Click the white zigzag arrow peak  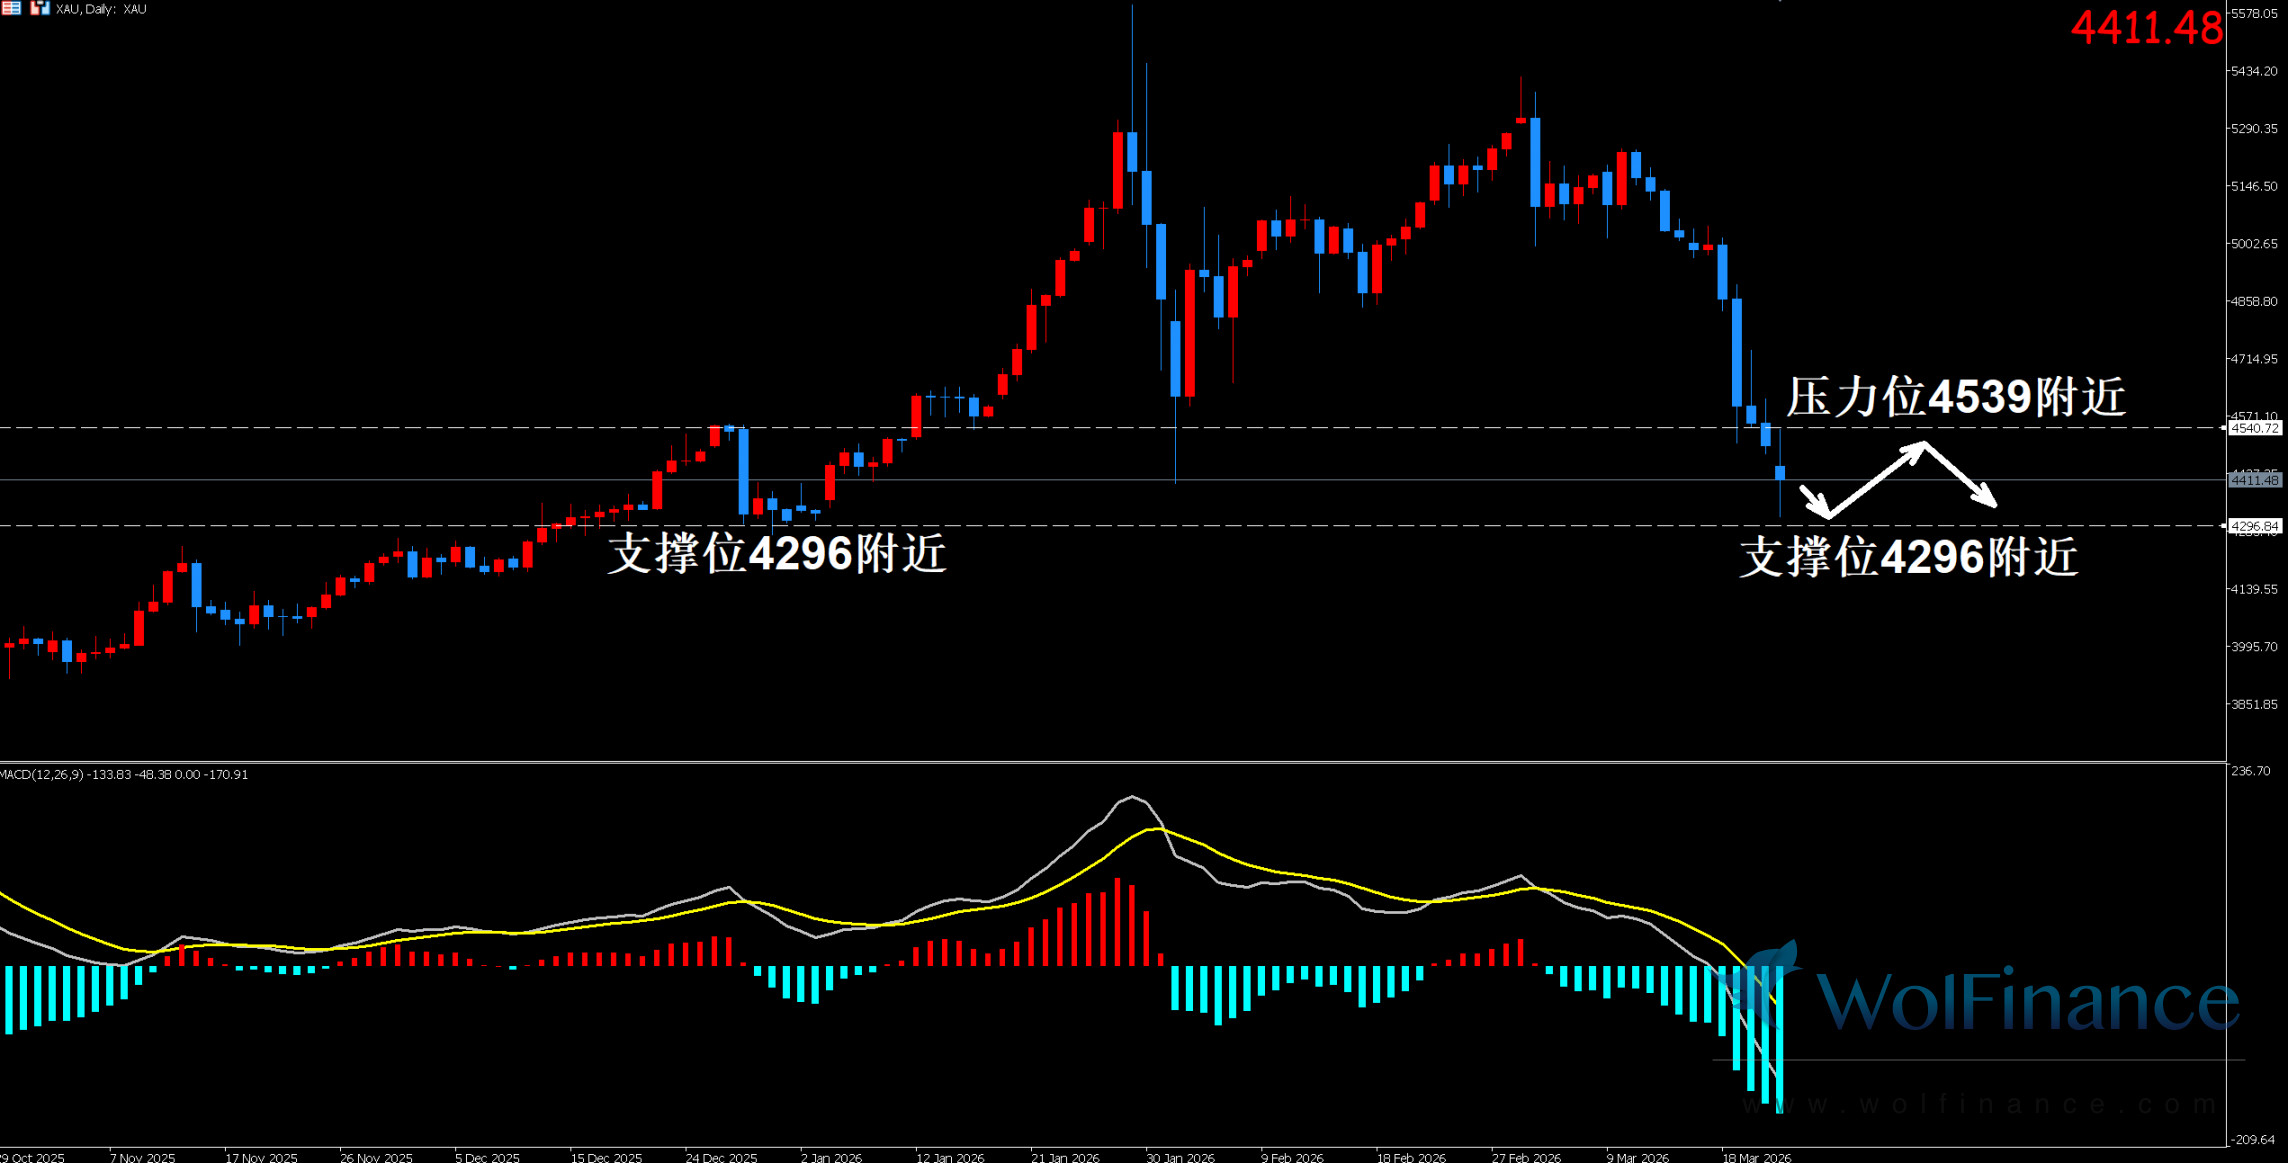pyautogui.click(x=1922, y=445)
